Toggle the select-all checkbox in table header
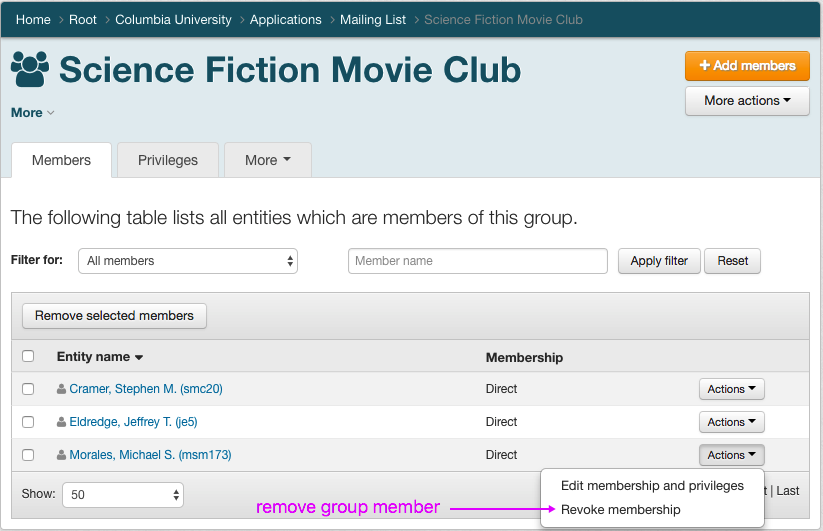This screenshot has height=531, width=823. 28,356
